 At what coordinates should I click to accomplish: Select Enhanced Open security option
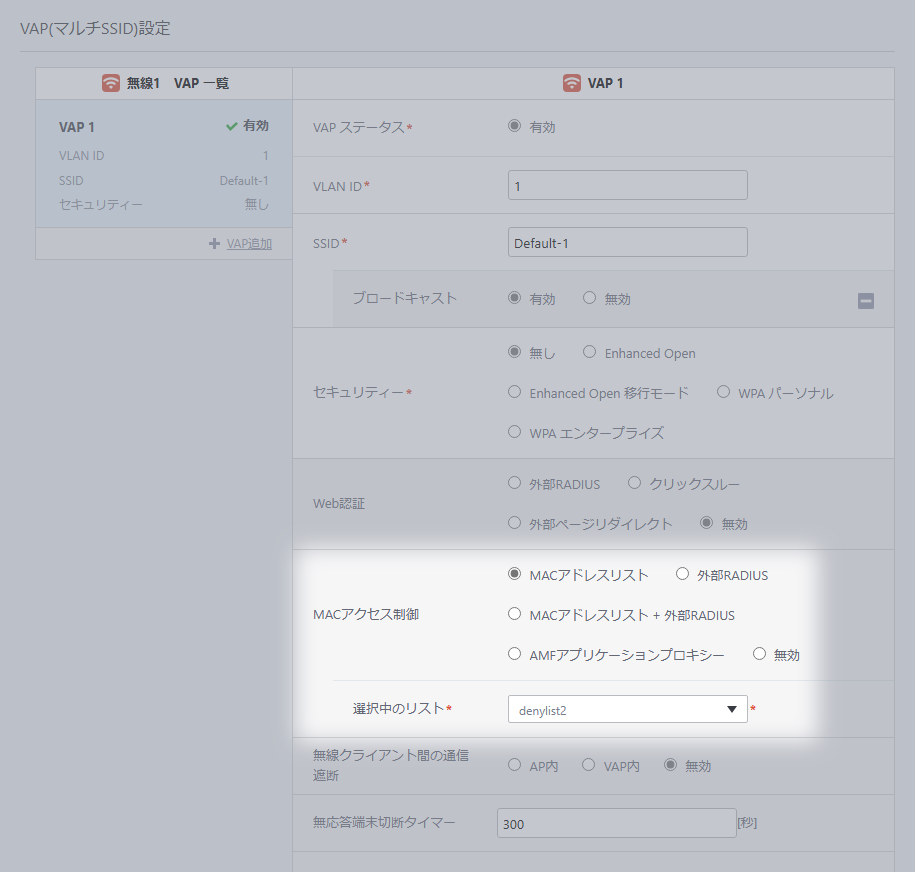click(589, 352)
